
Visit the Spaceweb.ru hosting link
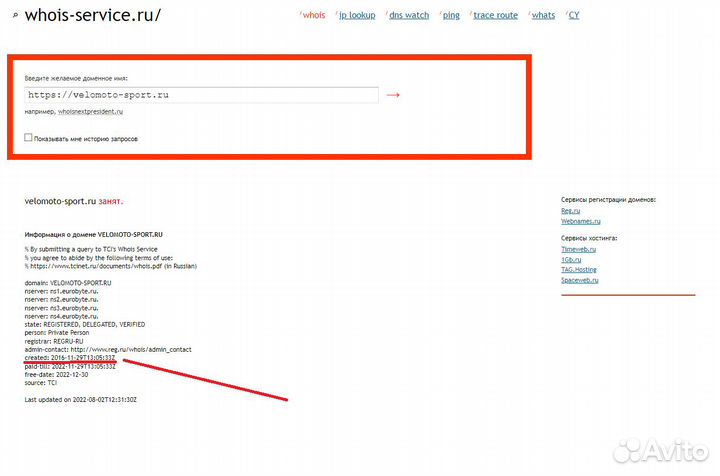click(x=581, y=281)
